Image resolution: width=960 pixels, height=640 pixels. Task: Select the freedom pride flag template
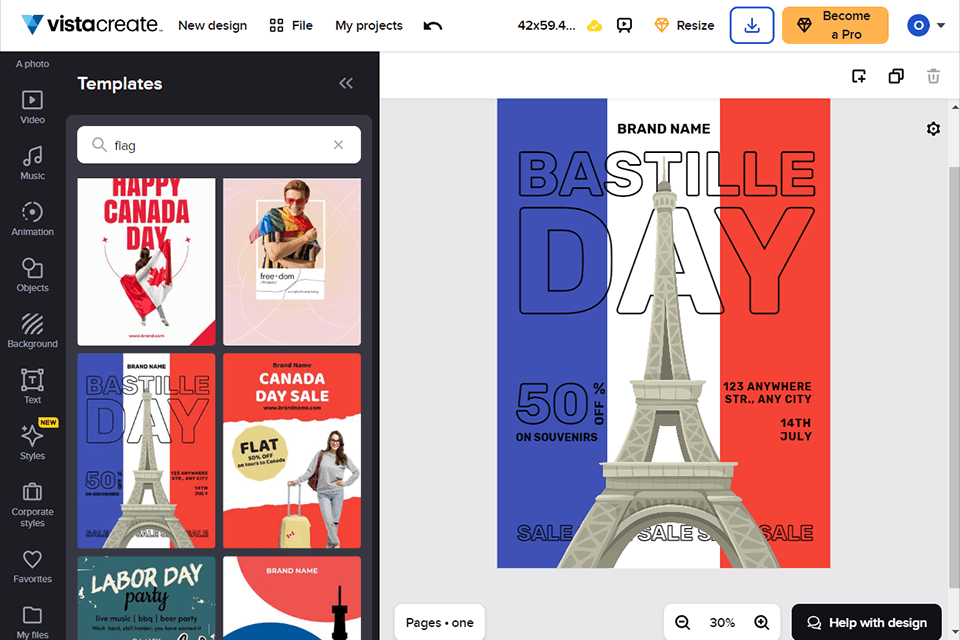pyautogui.click(x=292, y=262)
